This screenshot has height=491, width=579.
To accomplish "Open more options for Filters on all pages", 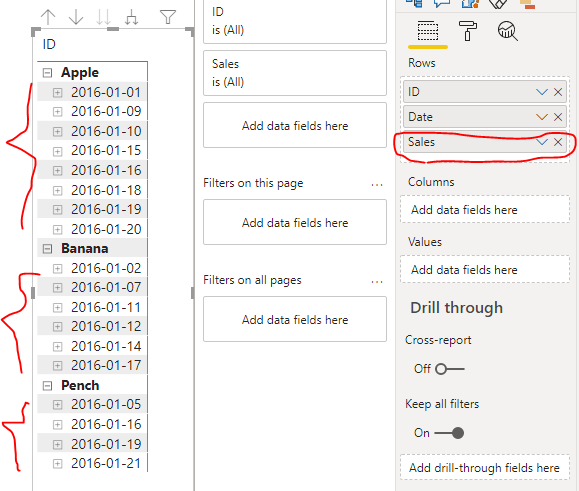I will tap(377, 281).
